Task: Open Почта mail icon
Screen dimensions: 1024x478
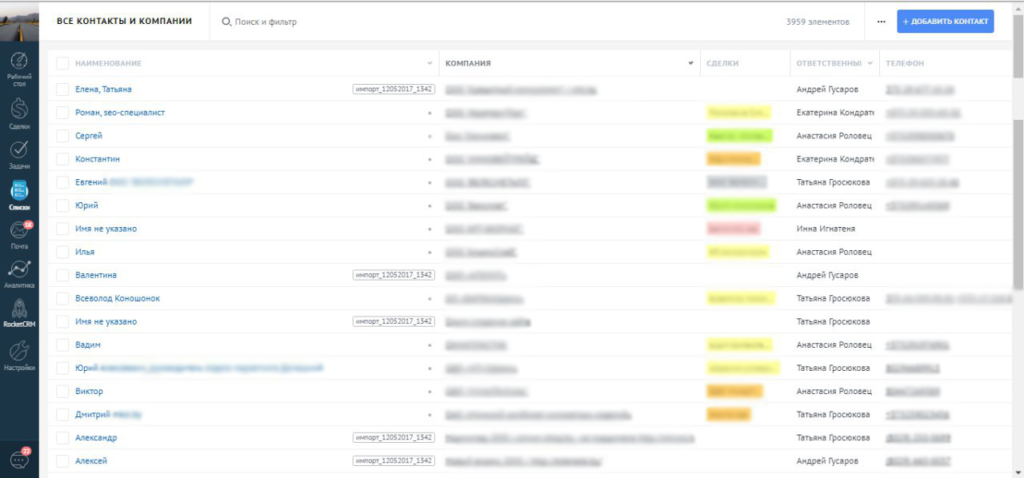Action: point(19,230)
